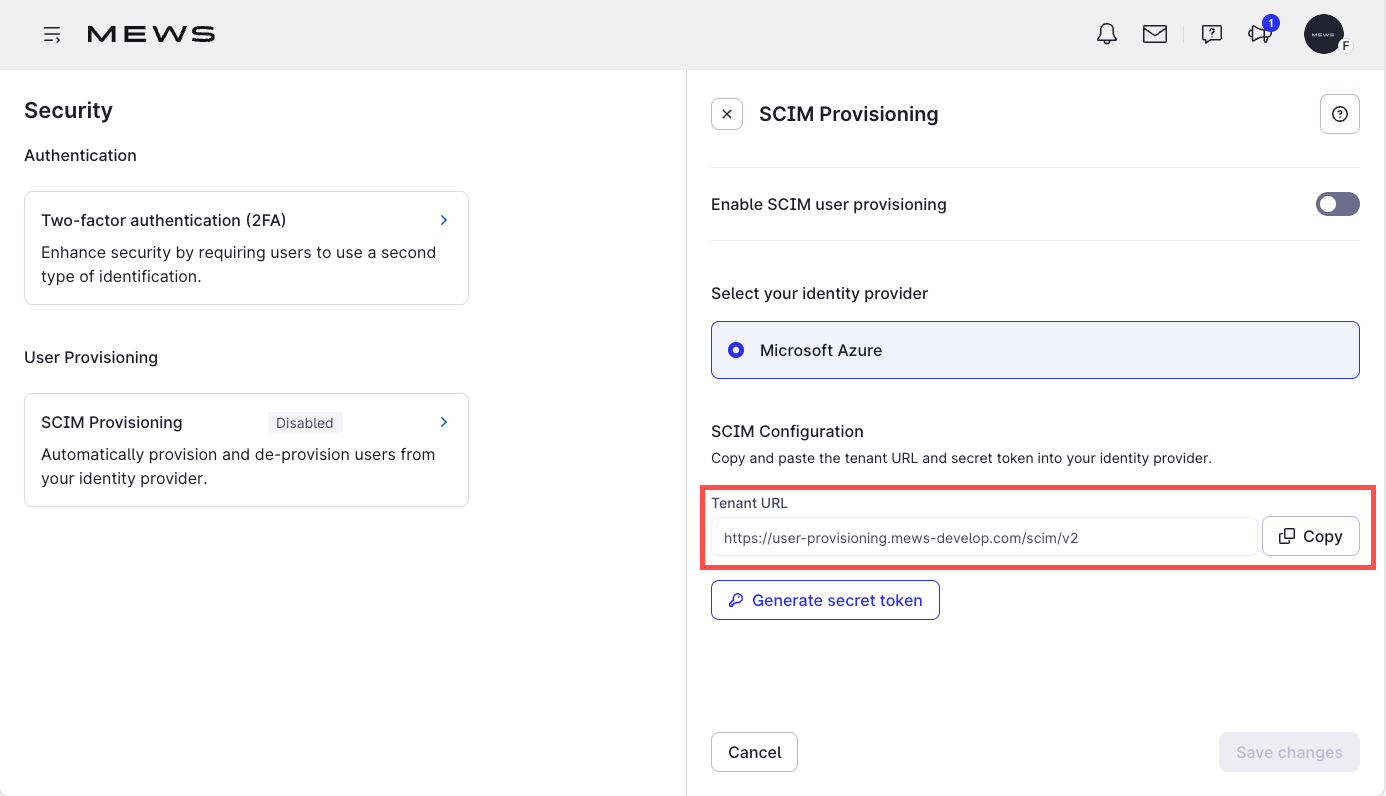
Task: Open the user profile avatar
Action: coord(1324,34)
